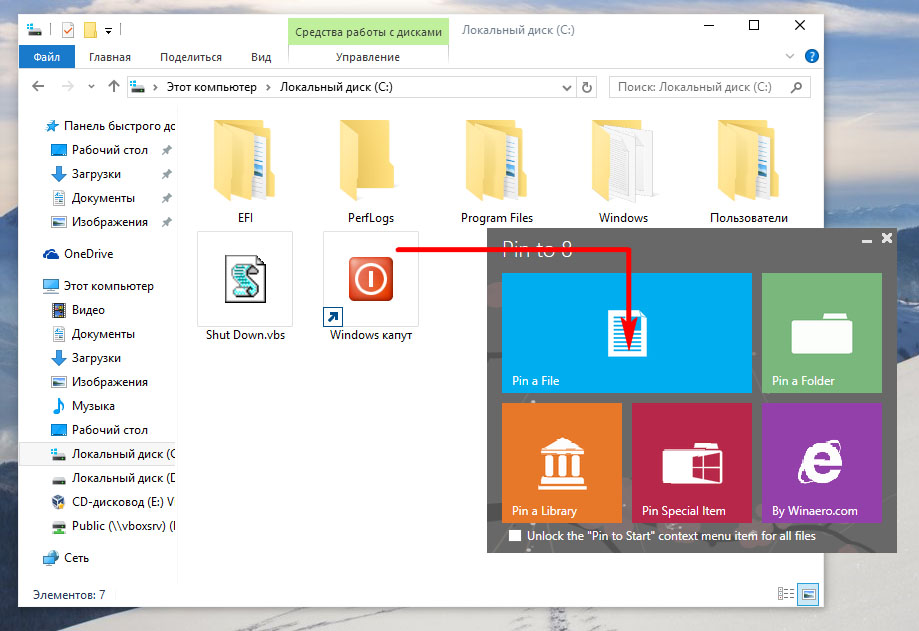
Task: Open pinned Загрузки in quick access
Action: coord(96,174)
